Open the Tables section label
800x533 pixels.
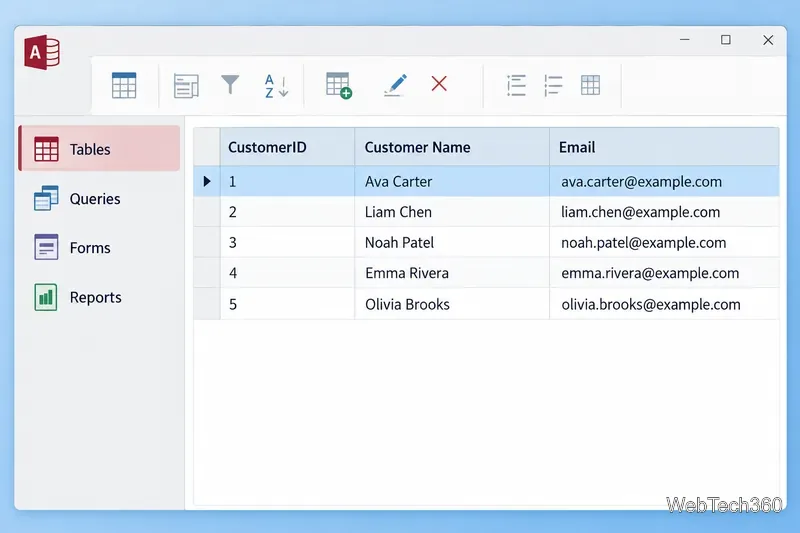tap(90, 149)
